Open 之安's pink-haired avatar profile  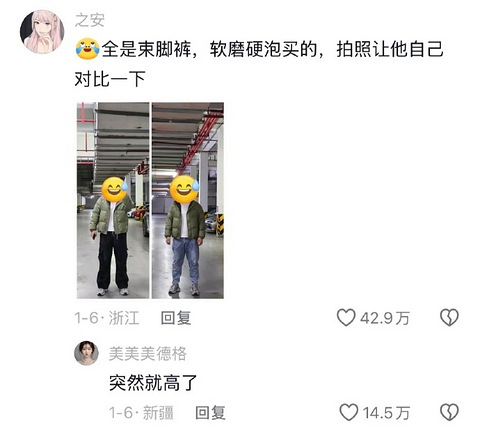(x=42, y=32)
